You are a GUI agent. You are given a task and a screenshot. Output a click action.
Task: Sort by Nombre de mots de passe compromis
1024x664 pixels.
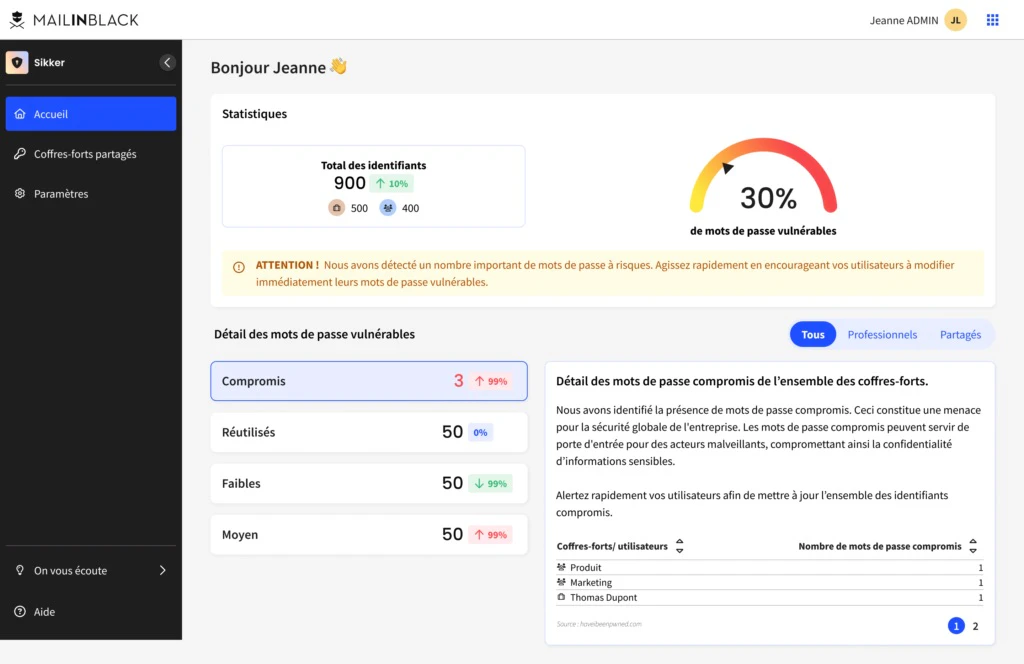(x=973, y=546)
